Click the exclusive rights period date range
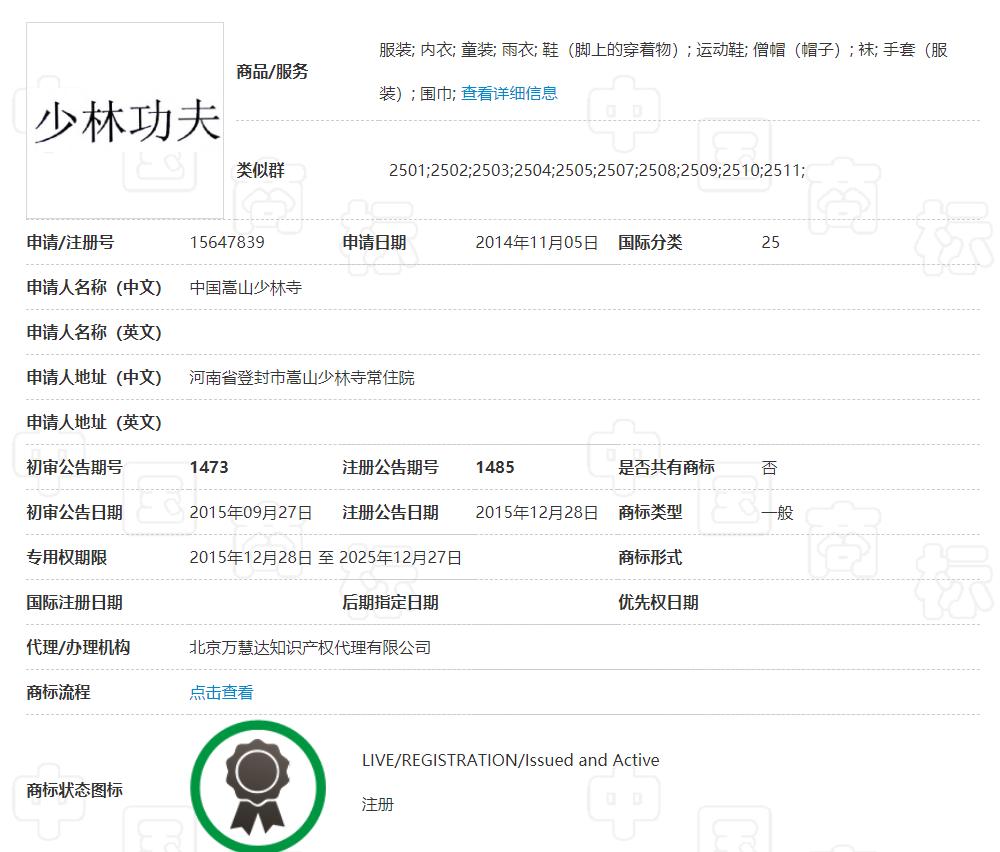This screenshot has height=852, width=1000. click(326, 557)
